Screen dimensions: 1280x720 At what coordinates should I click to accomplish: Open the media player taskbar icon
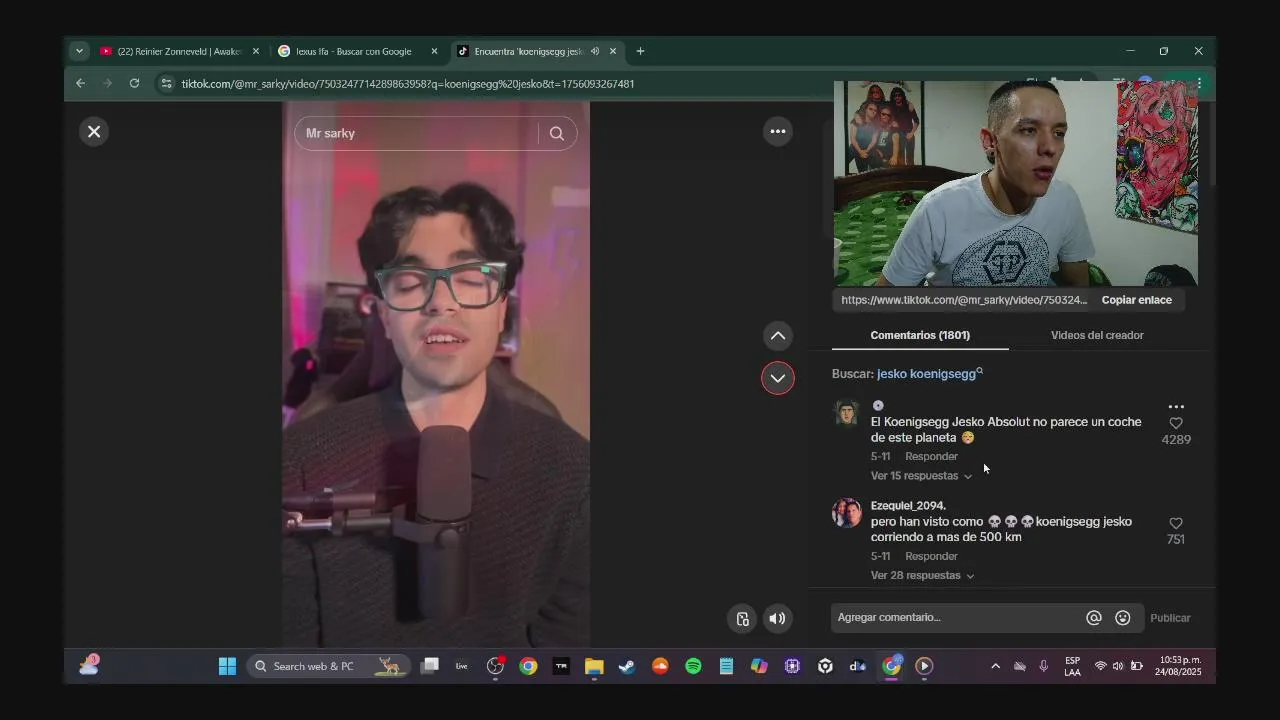[924, 666]
